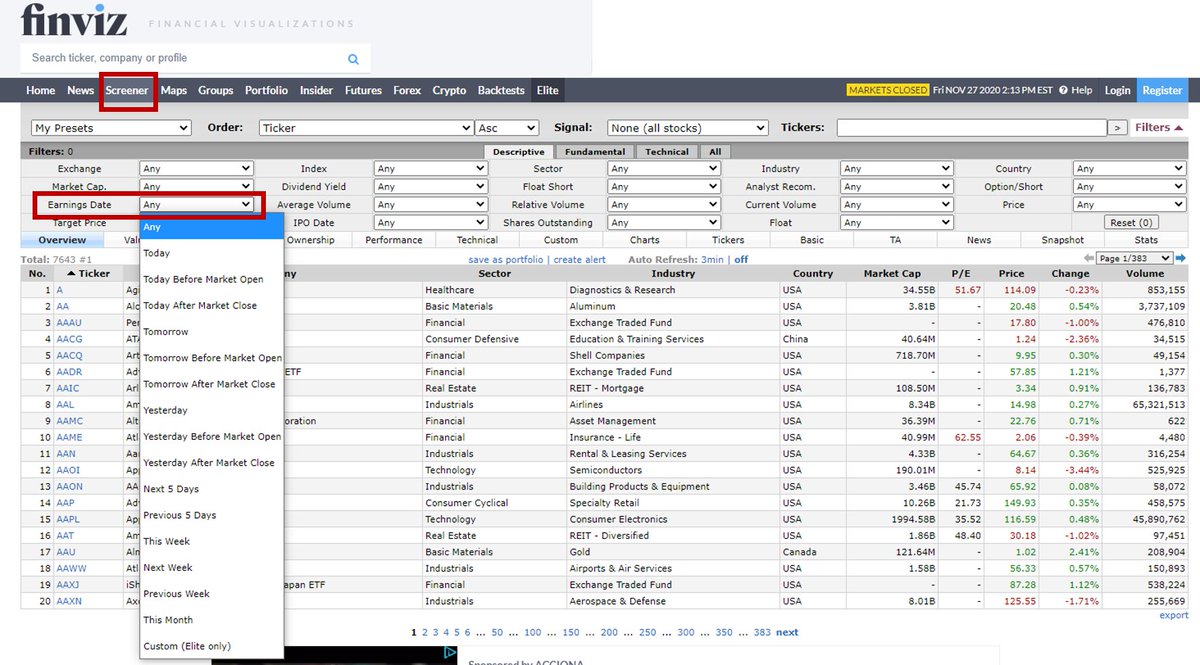
Task: Select 'Previous Week' option
Action: (x=211, y=593)
